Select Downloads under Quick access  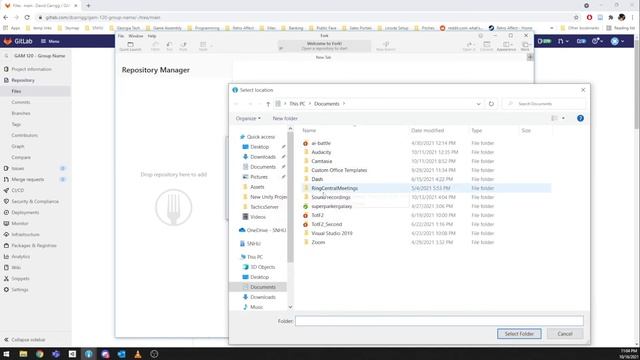pyautogui.click(x=263, y=157)
